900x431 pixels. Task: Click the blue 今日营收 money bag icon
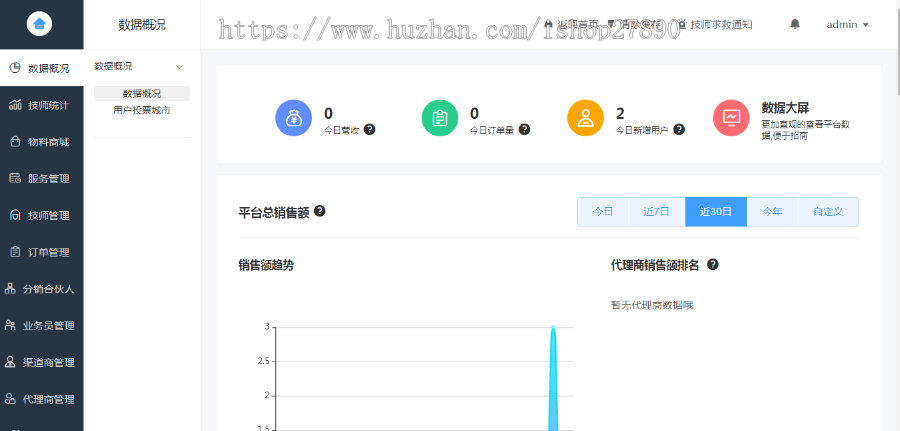click(293, 118)
